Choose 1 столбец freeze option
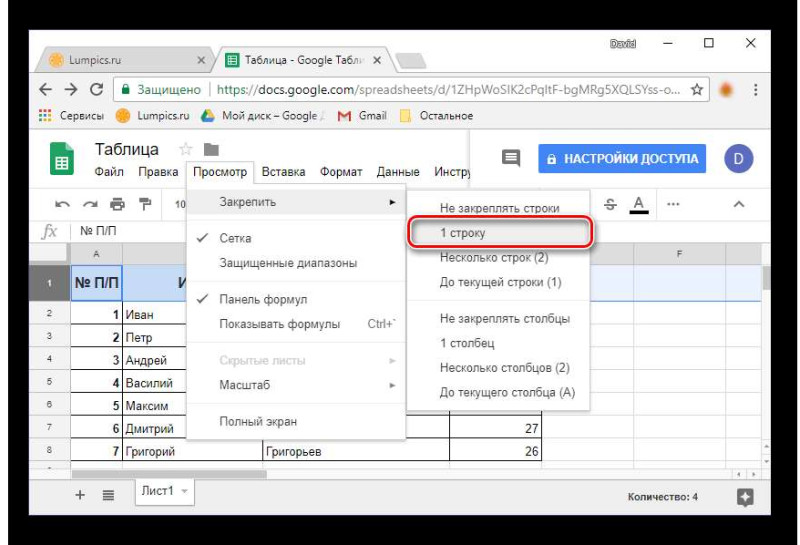Viewport: 800px width, 545px height. 498,343
